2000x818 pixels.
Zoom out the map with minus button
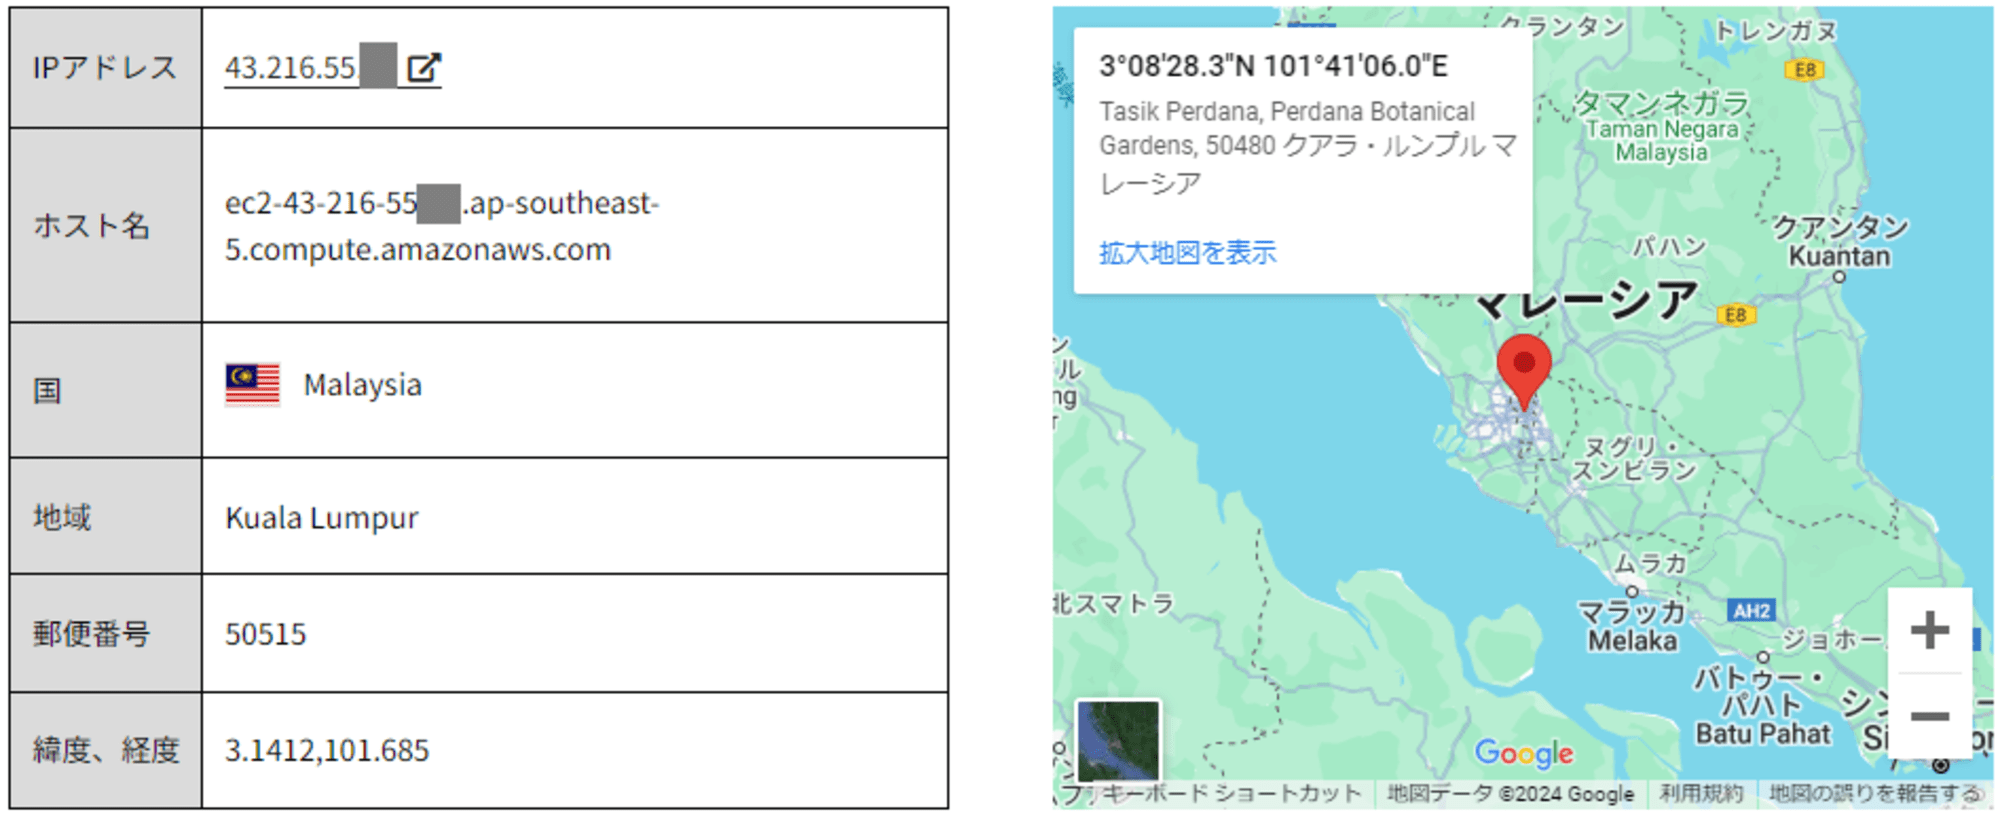coord(1930,716)
